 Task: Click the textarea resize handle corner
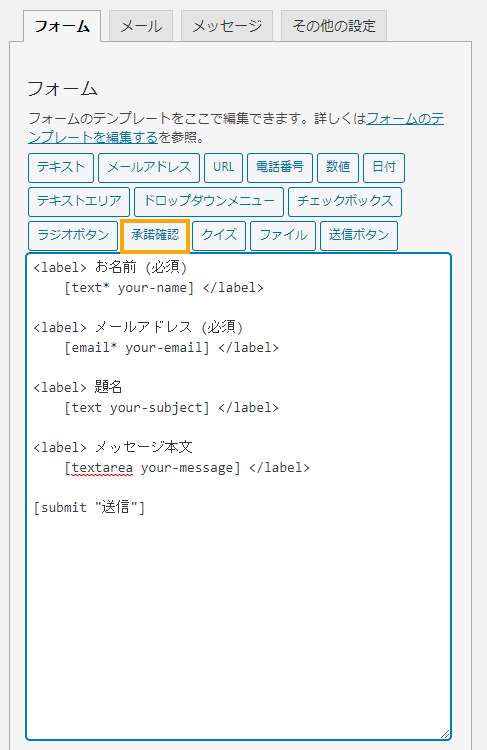point(445,734)
